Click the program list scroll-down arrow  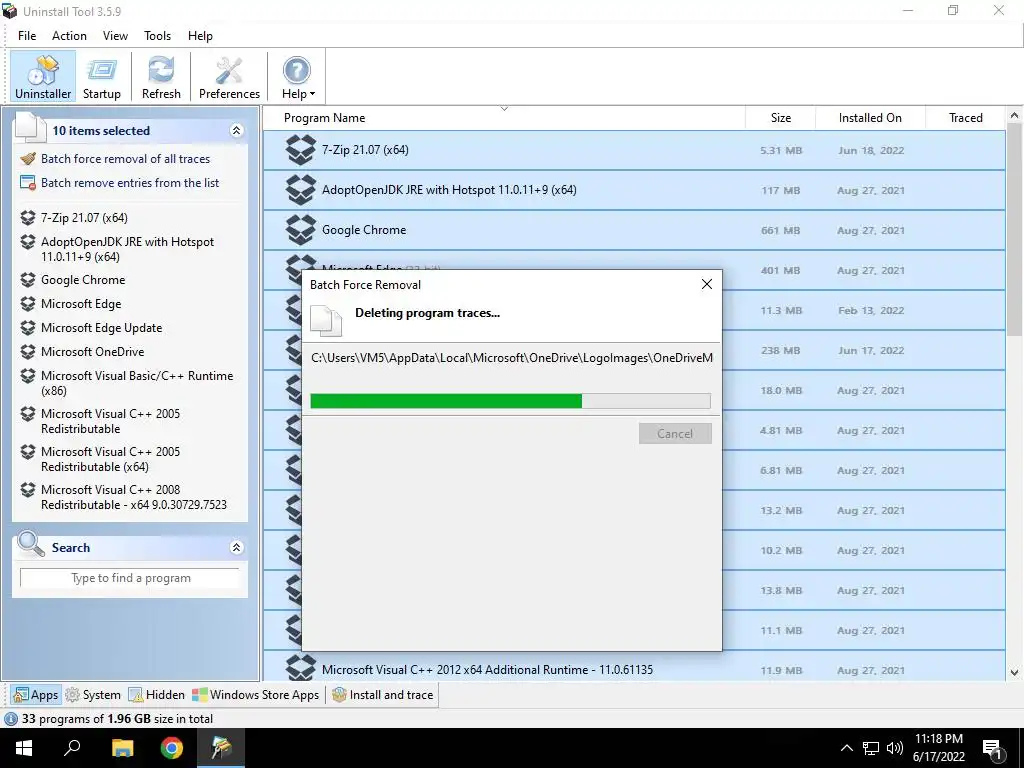point(1014,672)
